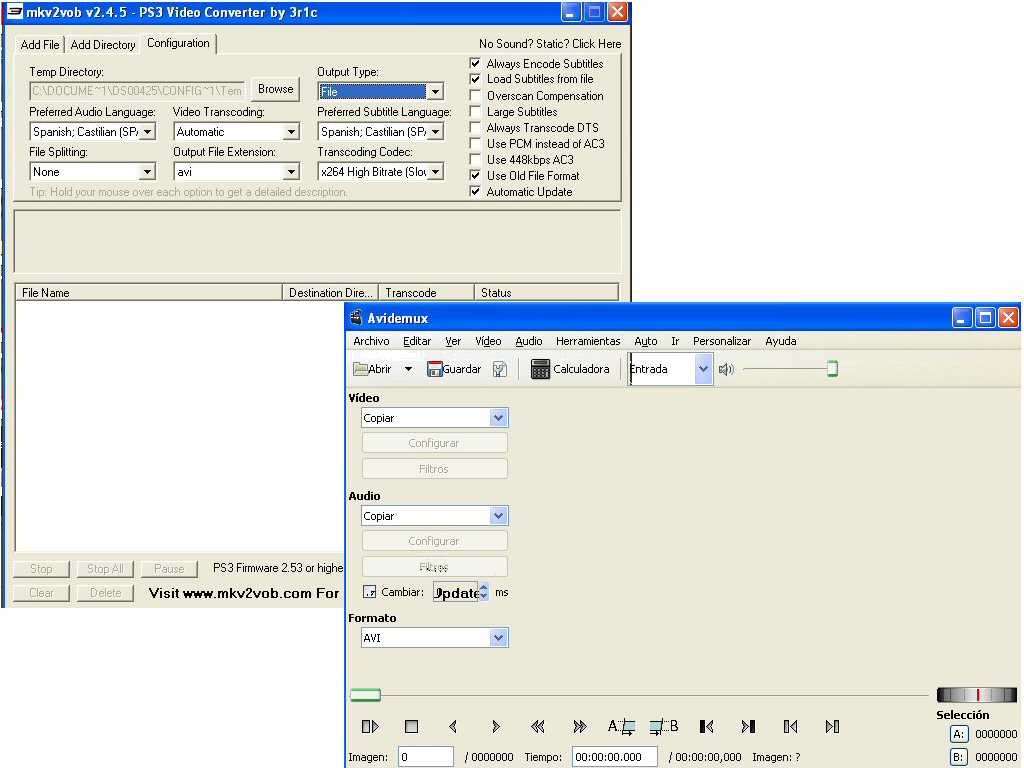Switch to the Add Directory tab

pyautogui.click(x=103, y=44)
